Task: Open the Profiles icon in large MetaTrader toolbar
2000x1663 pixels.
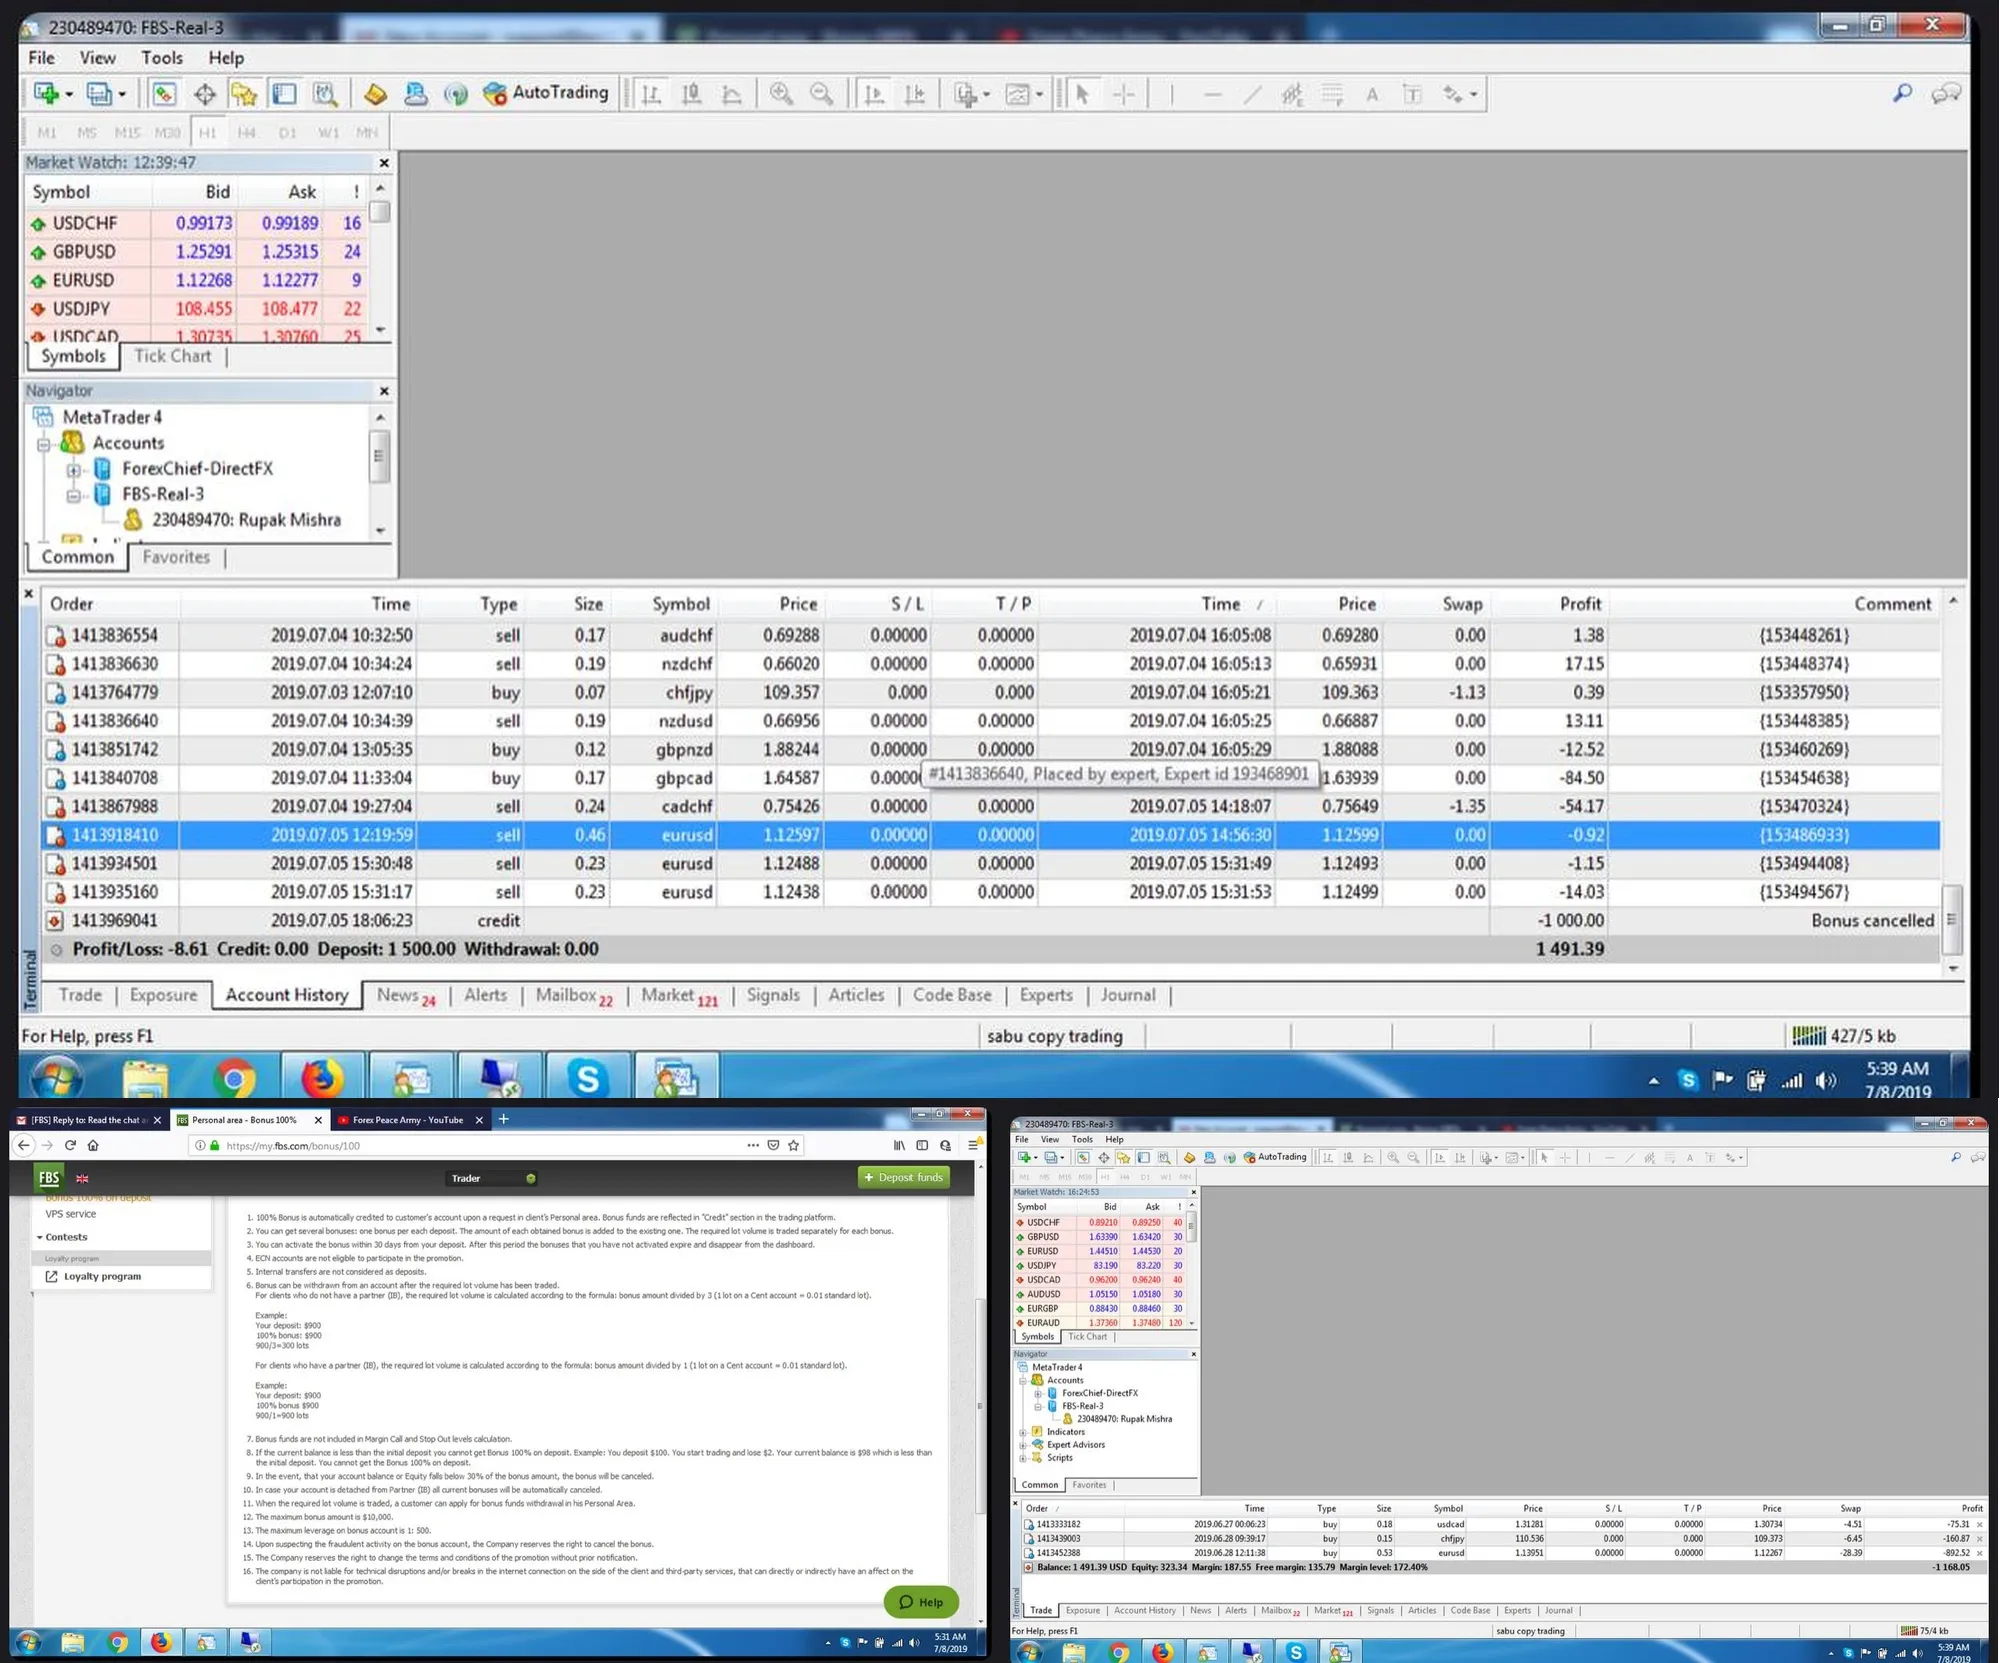Action: click(98, 94)
